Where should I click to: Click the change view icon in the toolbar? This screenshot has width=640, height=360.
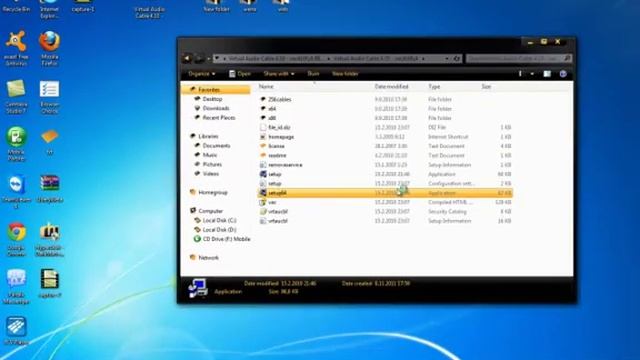(520, 74)
